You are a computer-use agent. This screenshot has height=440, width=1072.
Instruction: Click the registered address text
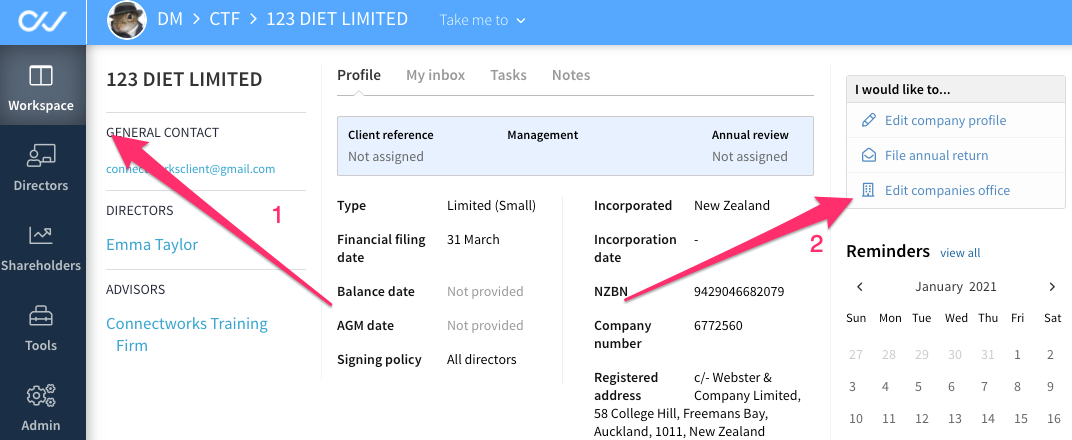click(x=697, y=404)
